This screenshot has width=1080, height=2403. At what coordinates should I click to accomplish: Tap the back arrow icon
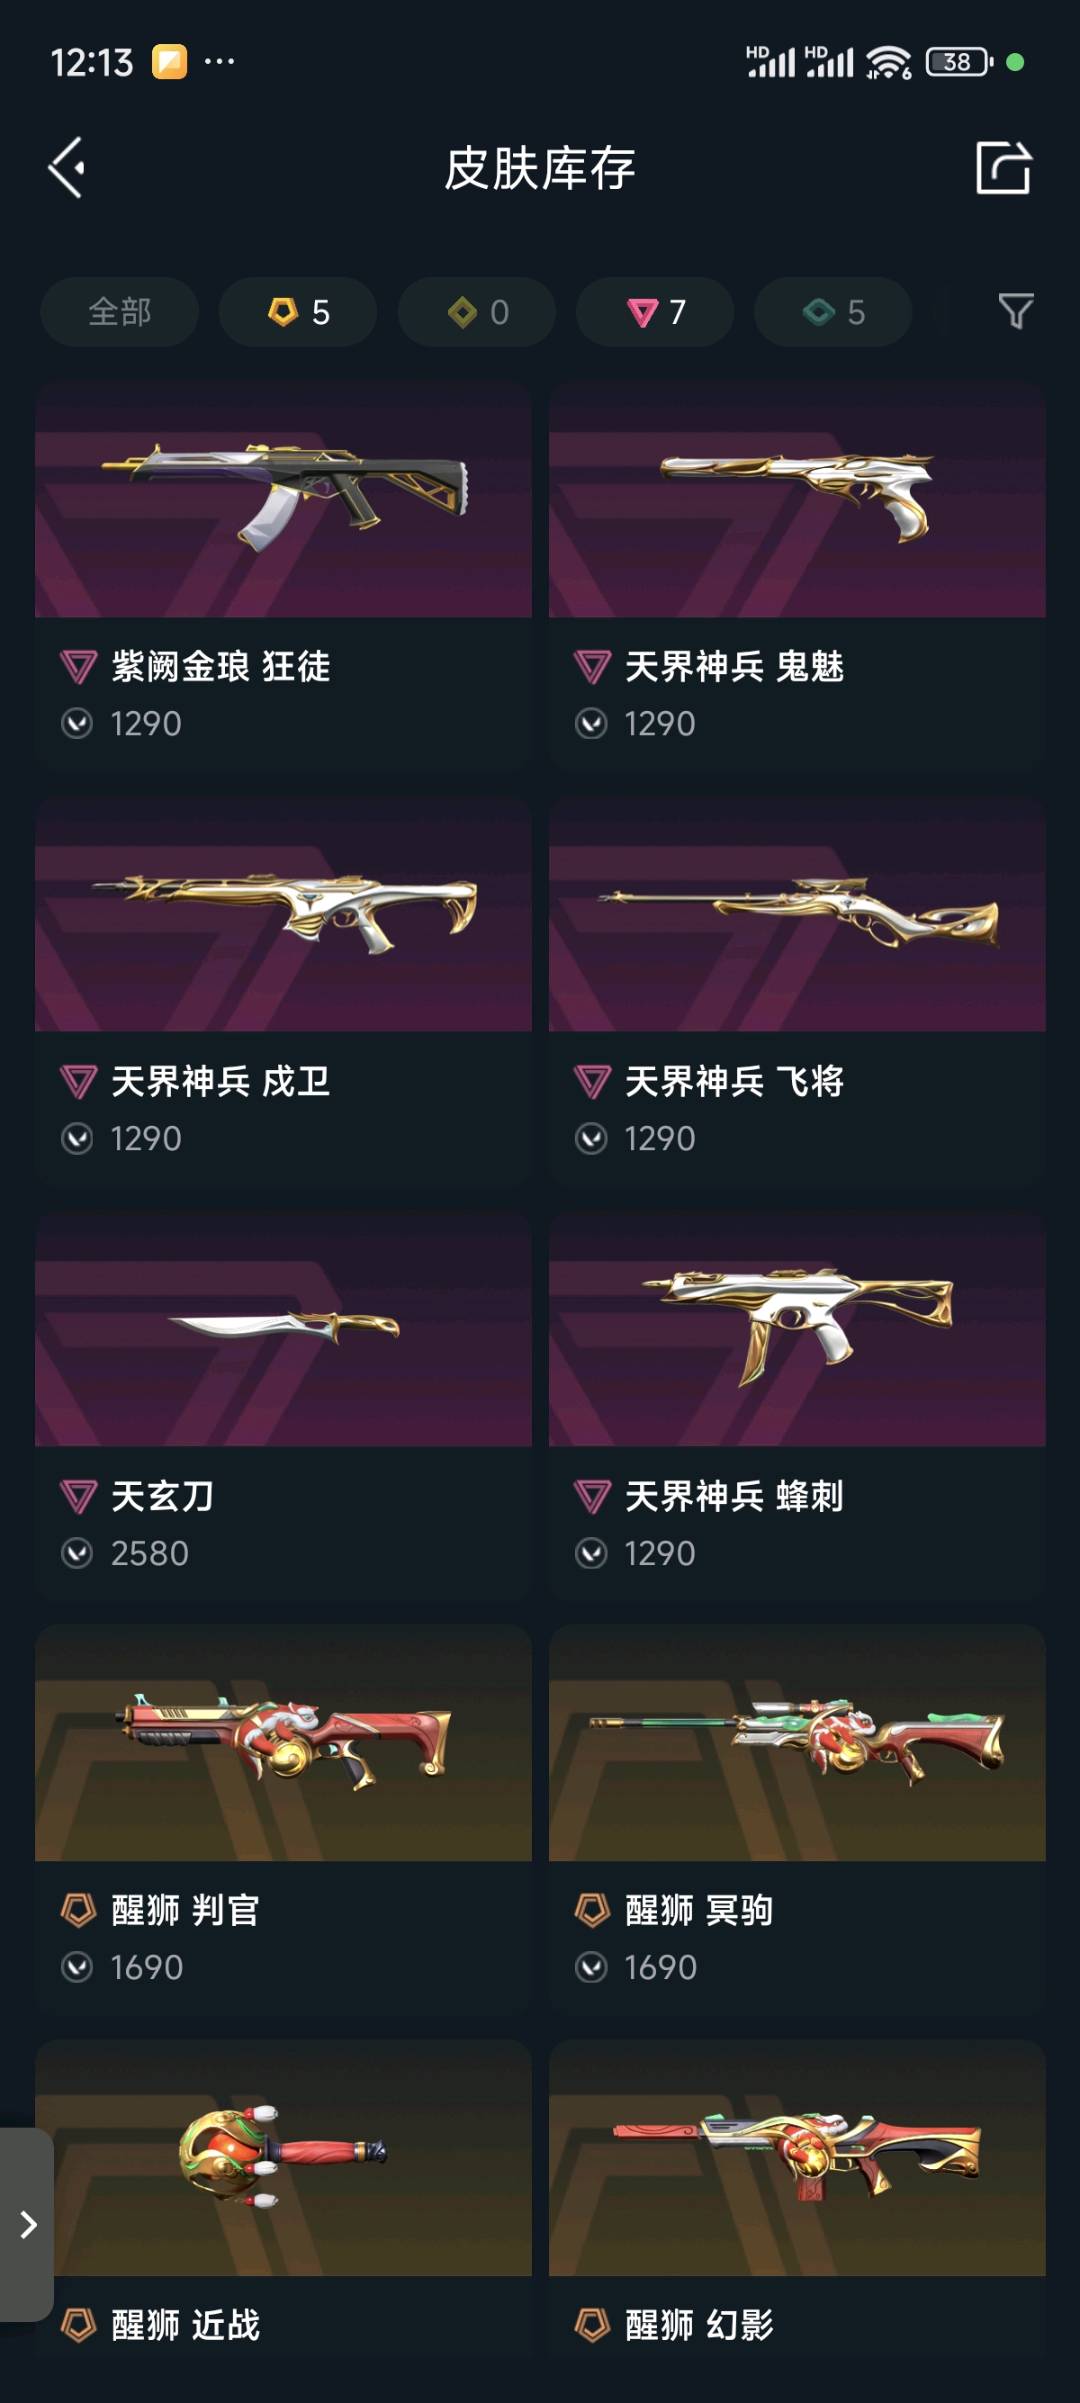pos(67,167)
